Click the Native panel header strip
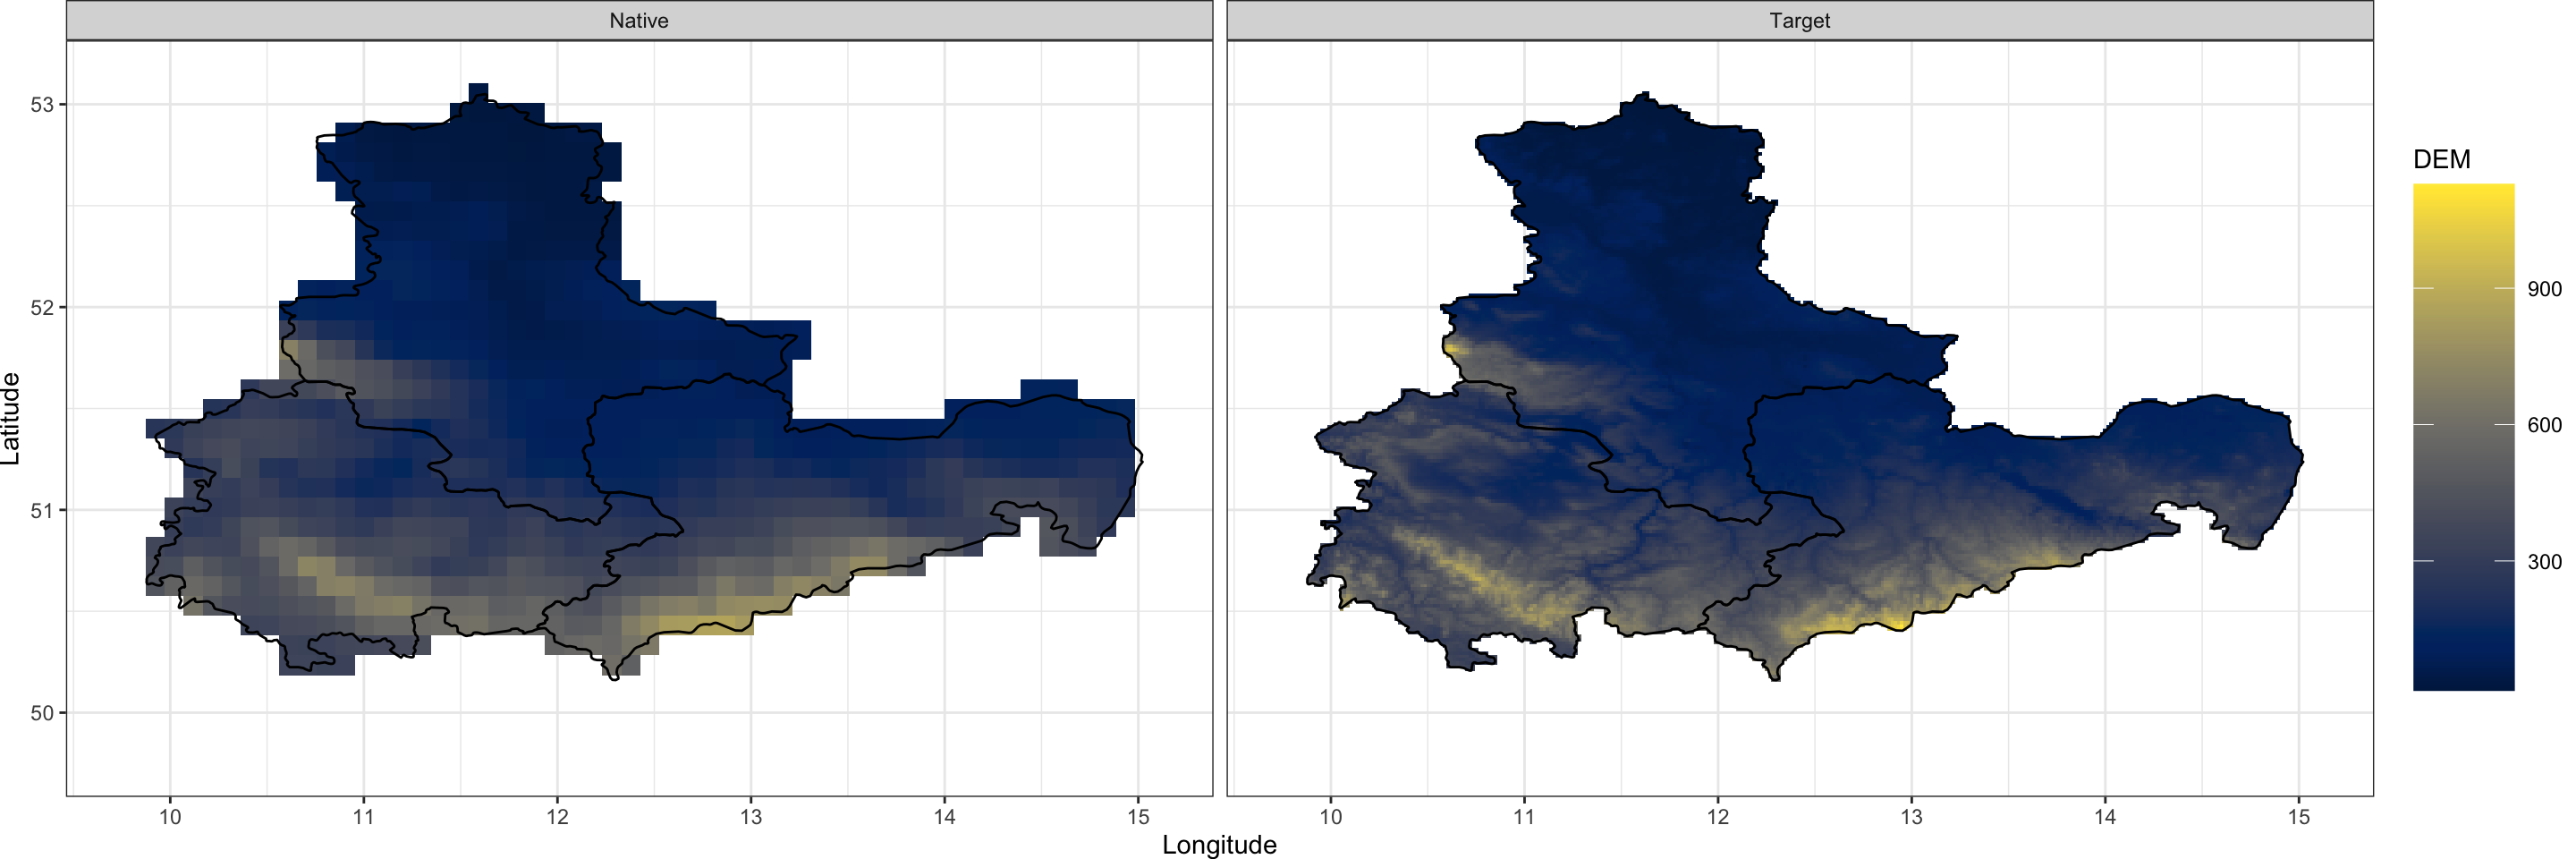The image size is (2576, 859). coord(639,21)
